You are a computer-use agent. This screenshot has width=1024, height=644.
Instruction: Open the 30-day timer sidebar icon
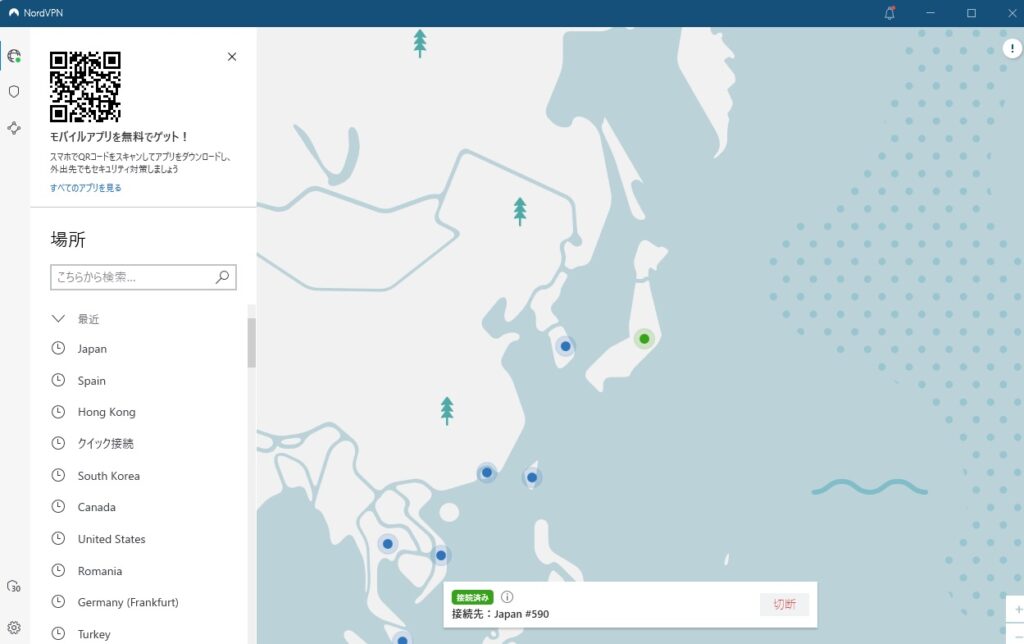point(14,586)
